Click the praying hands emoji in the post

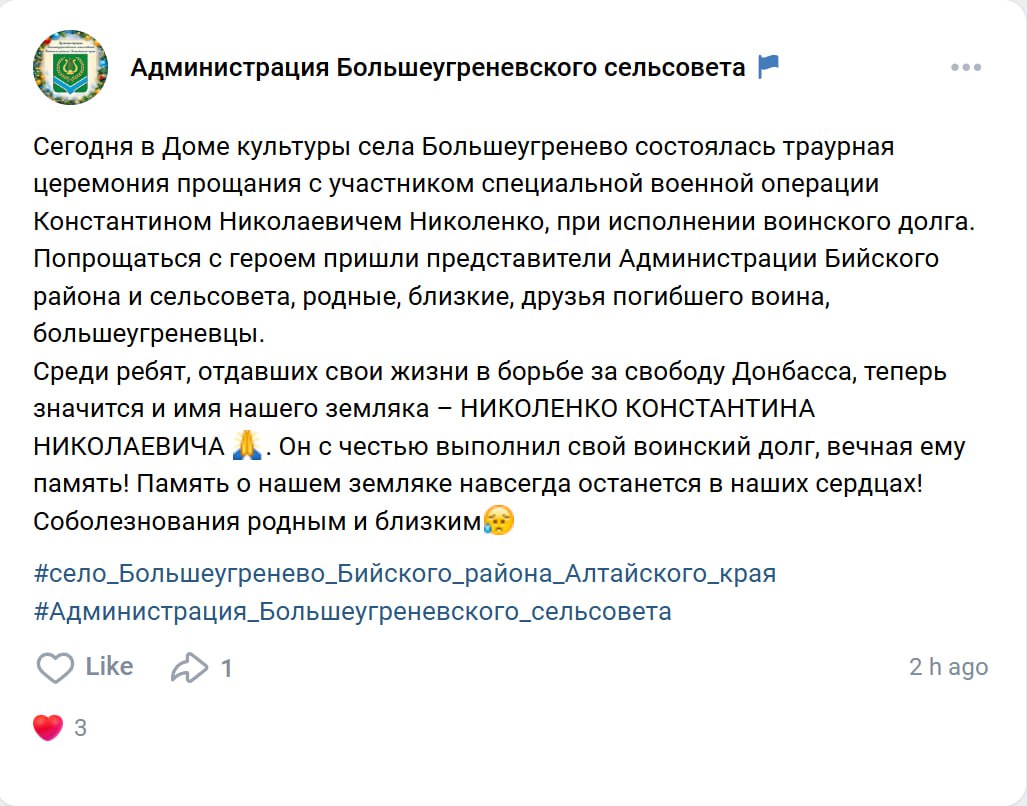(x=246, y=445)
